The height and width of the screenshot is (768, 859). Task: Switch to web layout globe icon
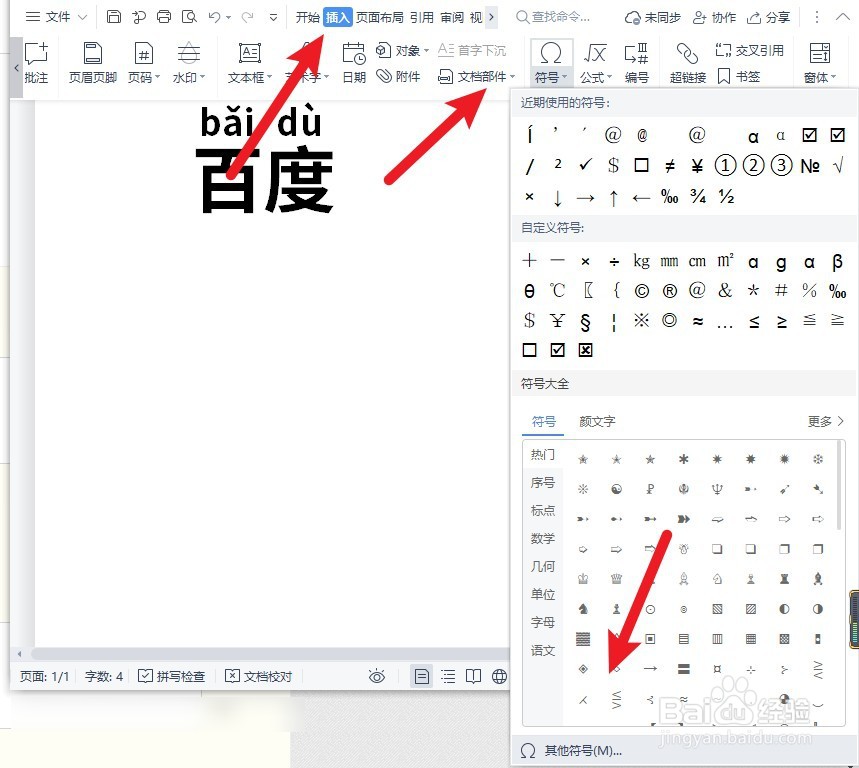tap(499, 677)
